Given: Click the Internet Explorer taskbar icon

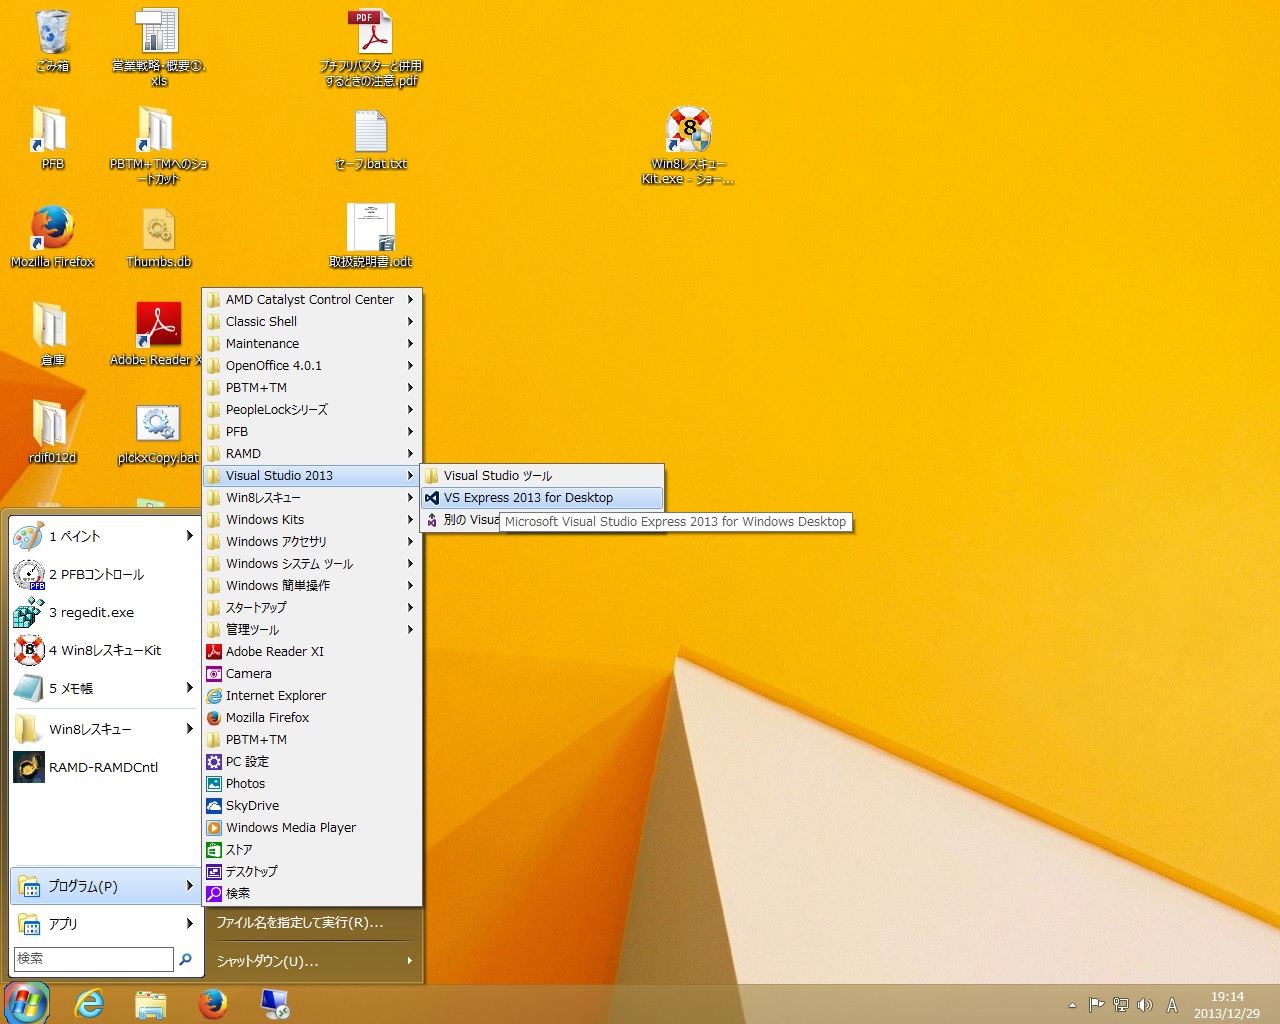Looking at the screenshot, I should (x=90, y=1003).
